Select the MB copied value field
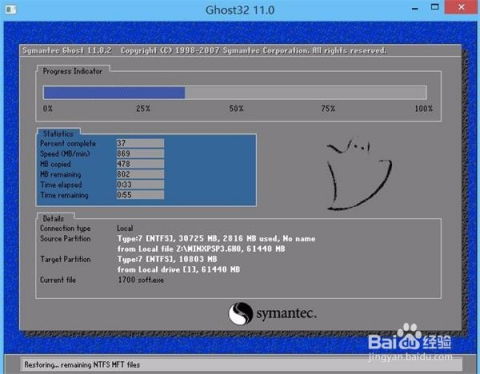 [140, 164]
